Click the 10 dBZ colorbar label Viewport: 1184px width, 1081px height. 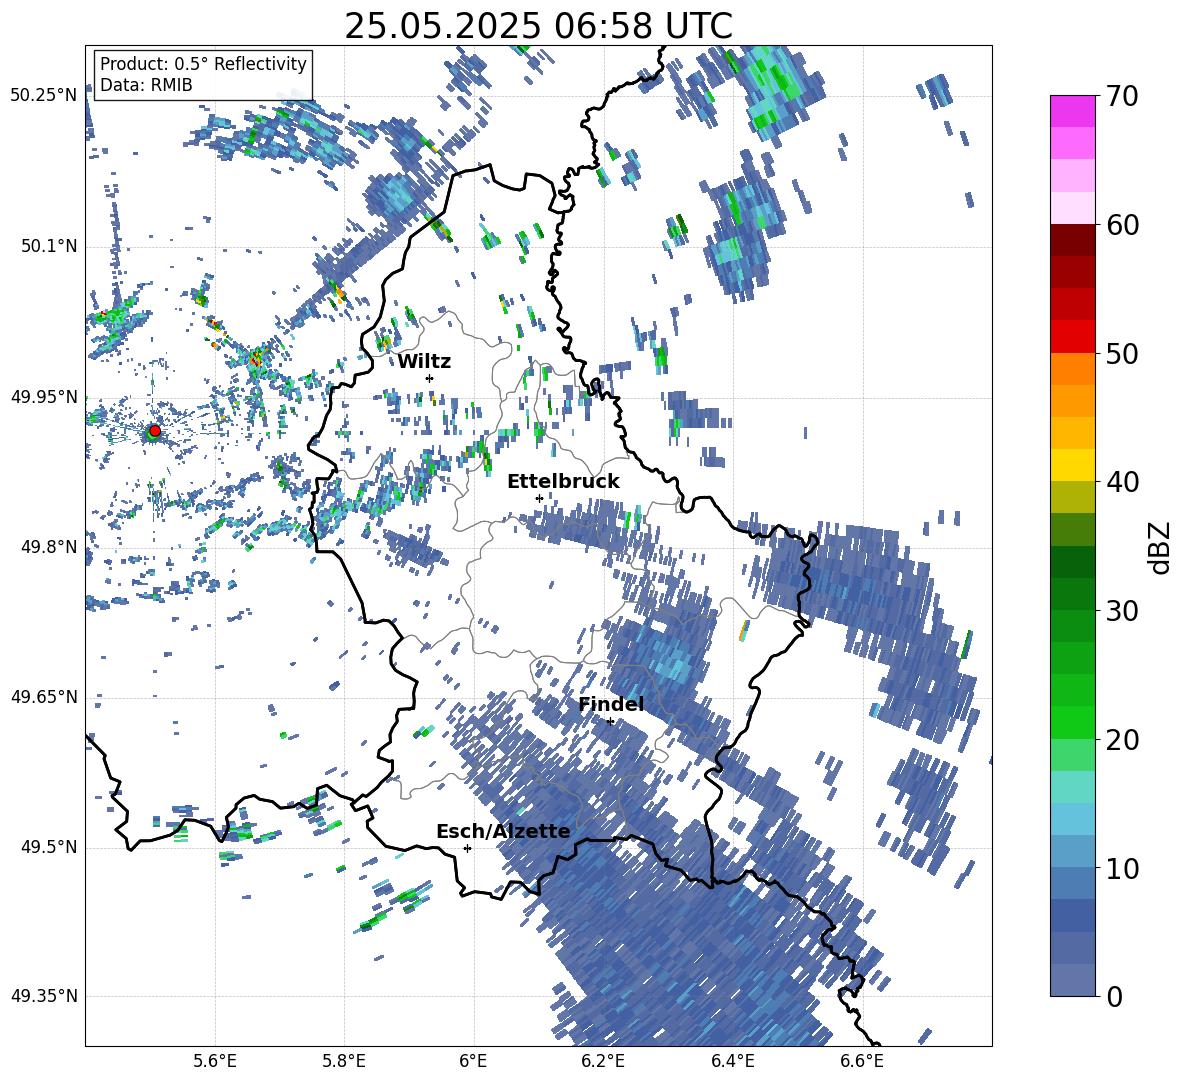(1121, 868)
